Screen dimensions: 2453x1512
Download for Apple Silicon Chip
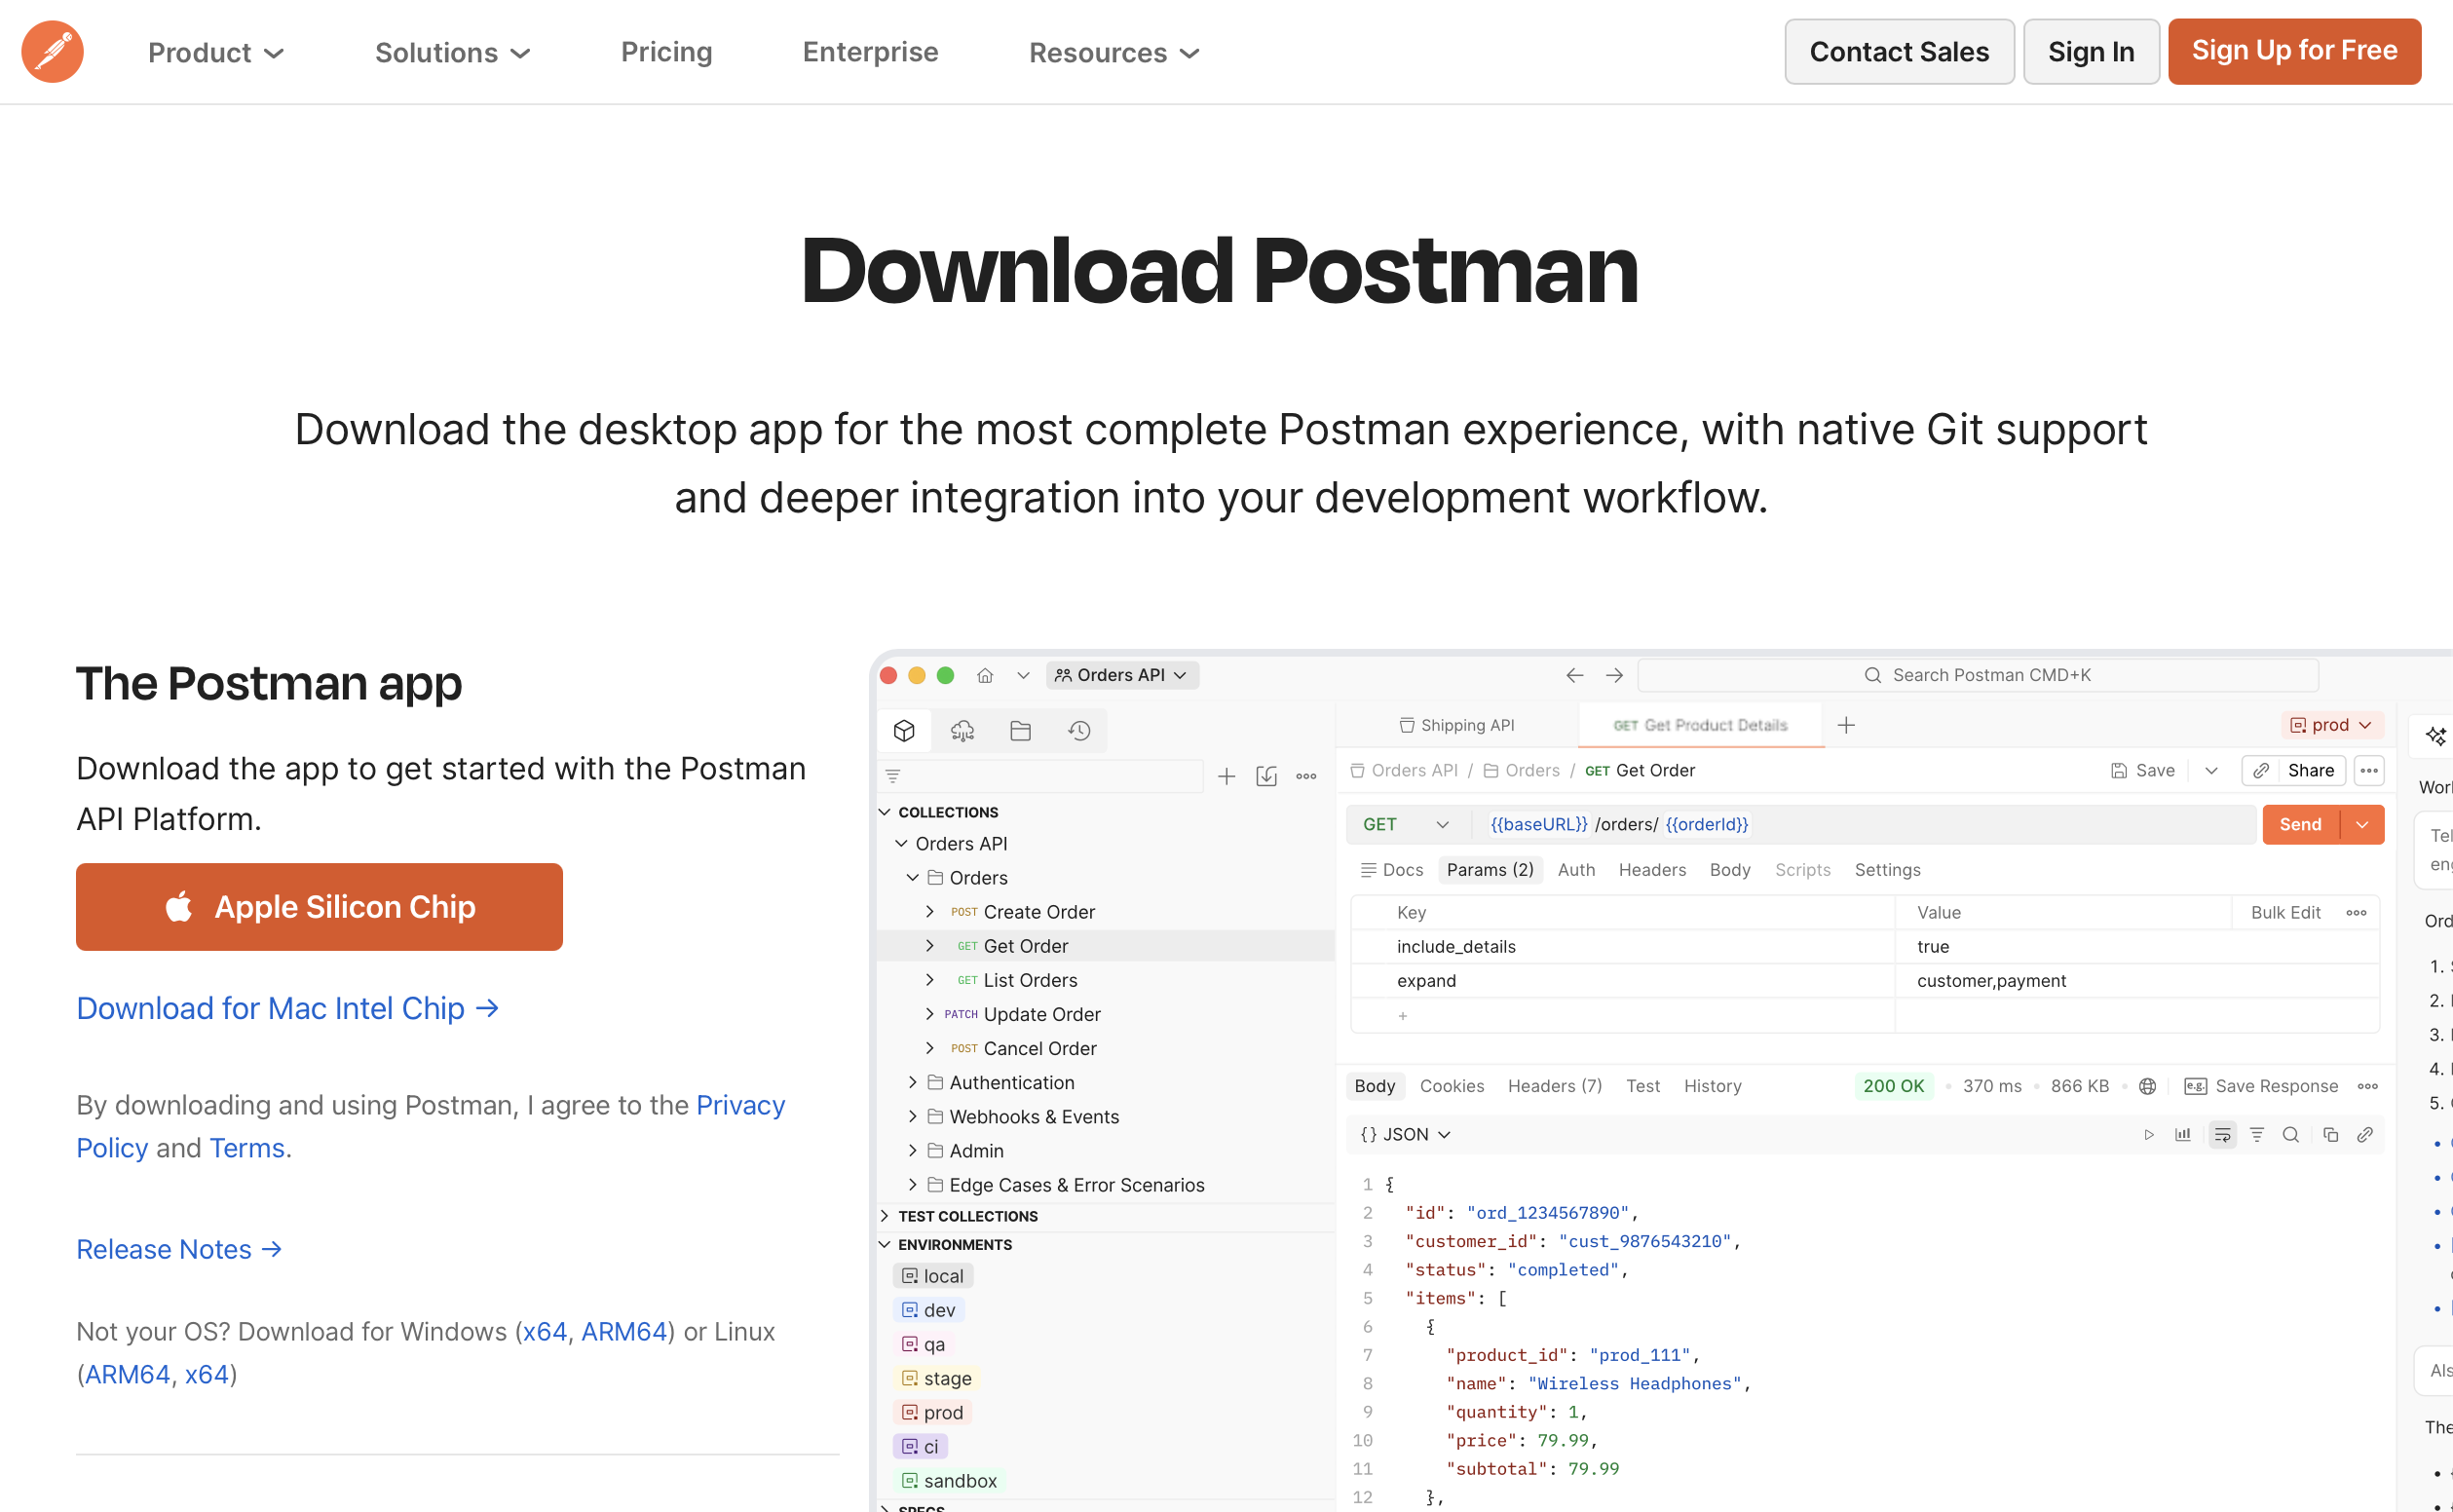tap(319, 907)
